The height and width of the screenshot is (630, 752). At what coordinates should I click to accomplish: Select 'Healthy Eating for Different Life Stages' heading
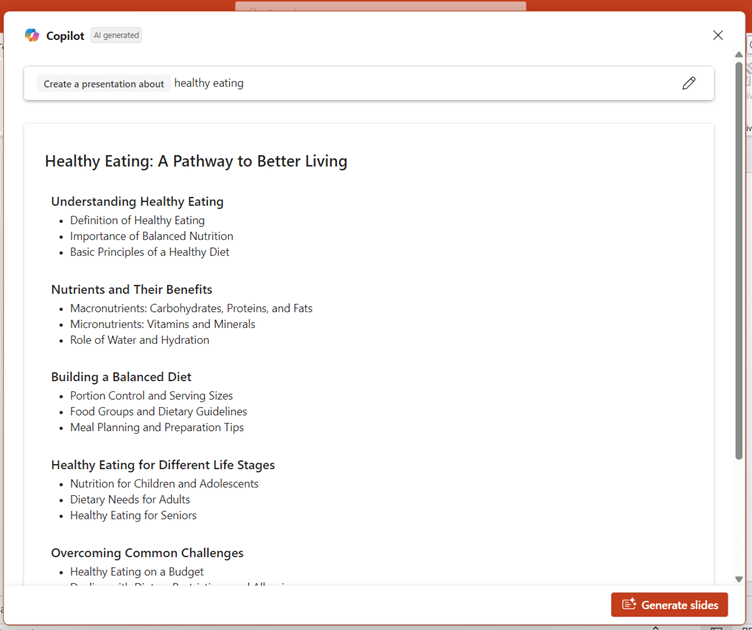(x=163, y=465)
